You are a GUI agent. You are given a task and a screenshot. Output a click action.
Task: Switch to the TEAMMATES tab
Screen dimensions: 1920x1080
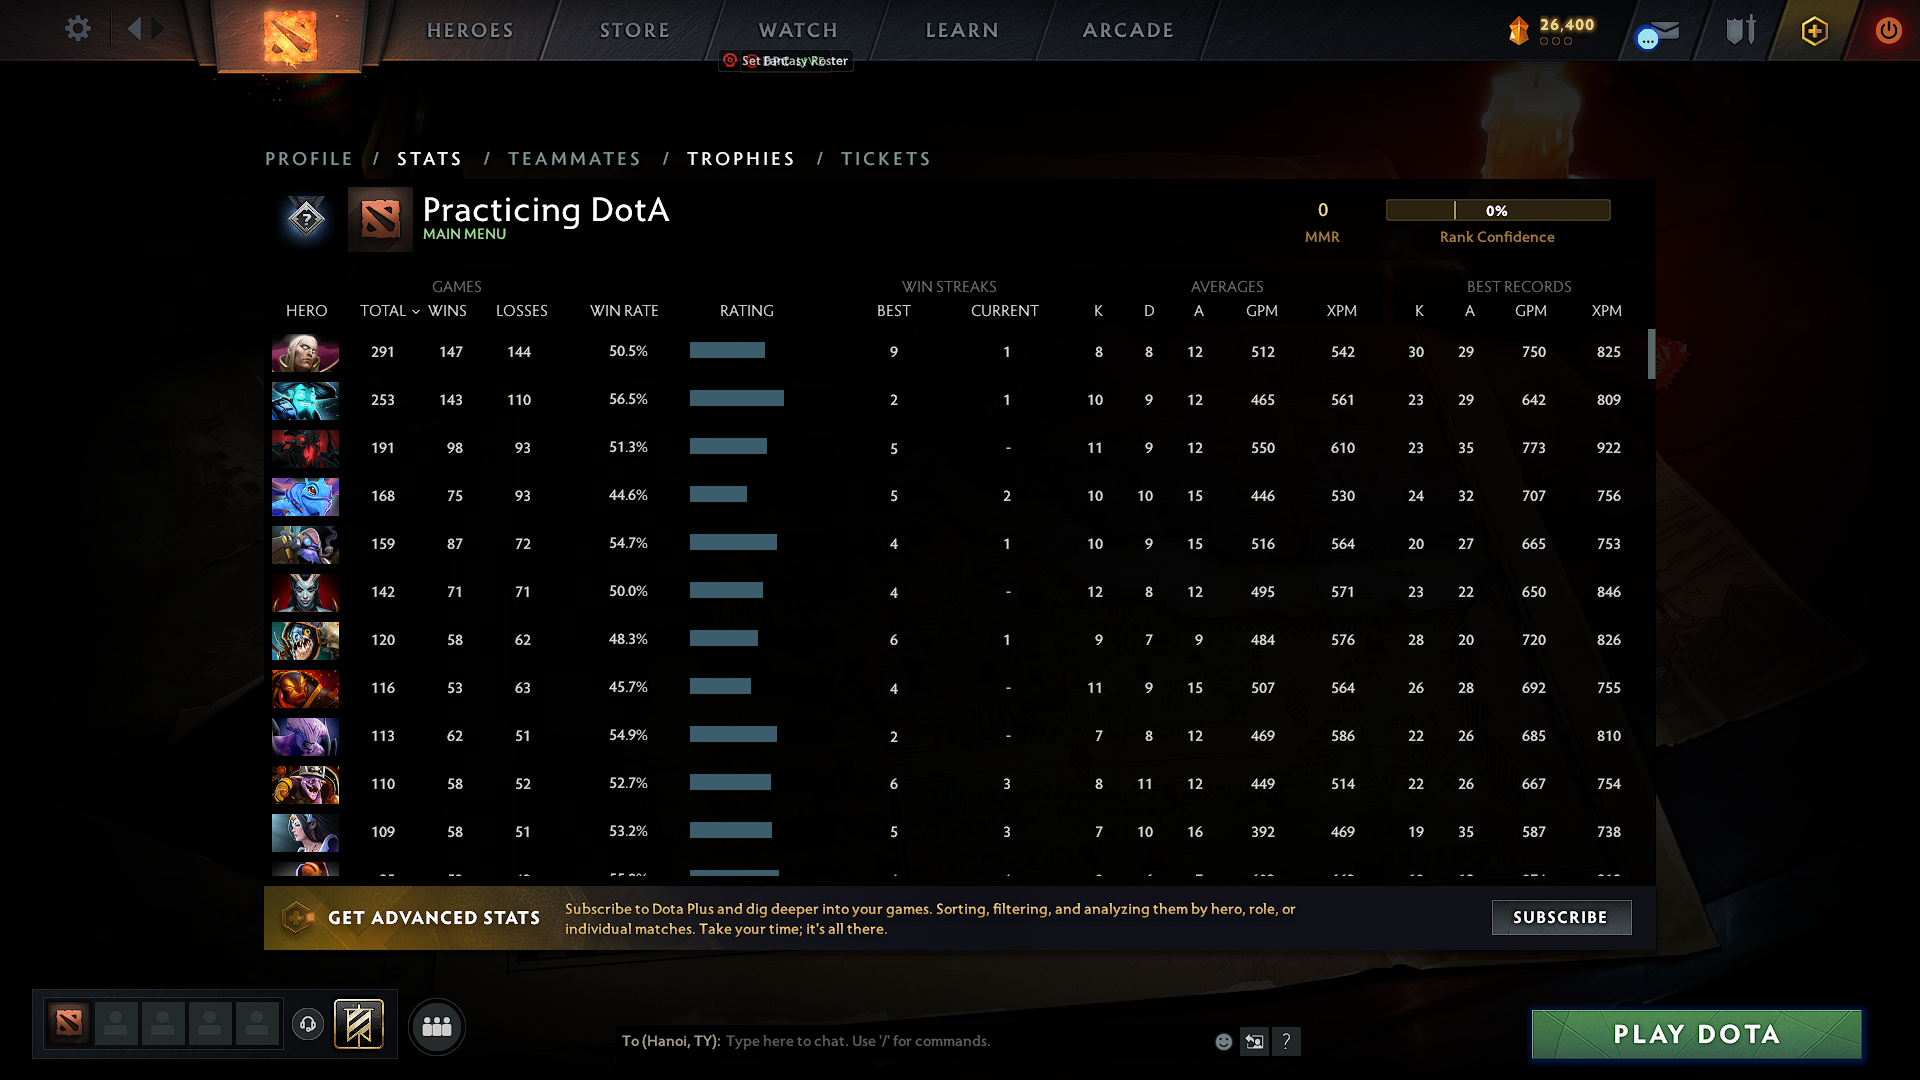575,158
